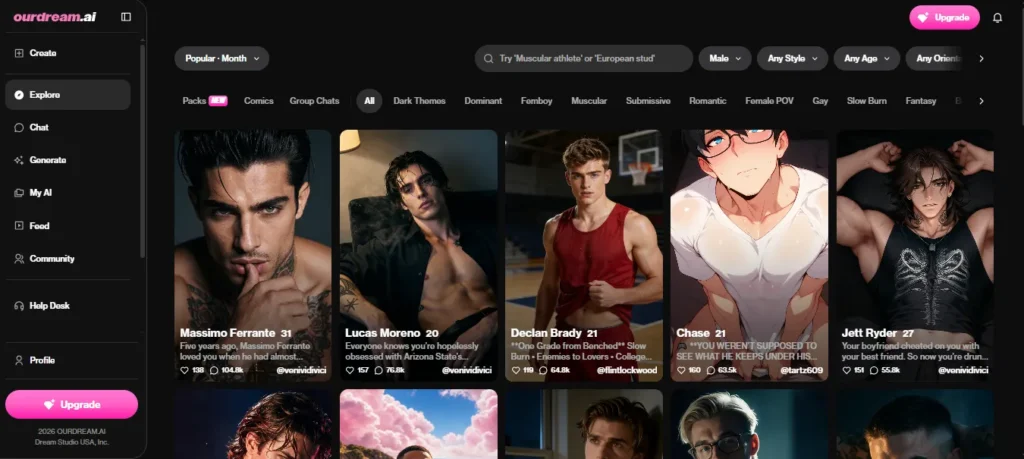This screenshot has width=1024, height=459.
Task: Open the Any Age filter dropdown
Action: [867, 58]
